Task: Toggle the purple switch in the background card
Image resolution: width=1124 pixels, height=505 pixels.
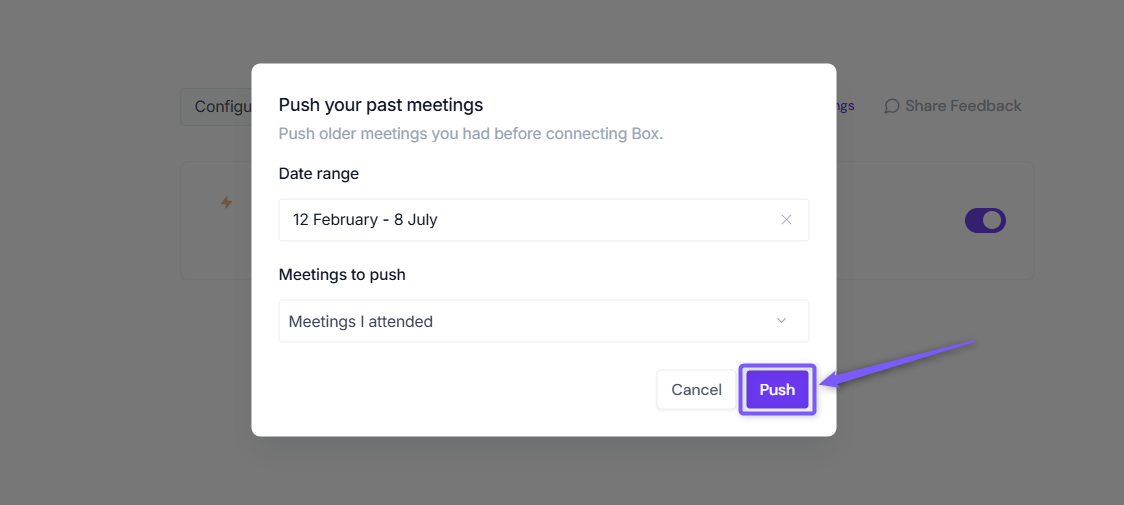Action: [x=985, y=221]
